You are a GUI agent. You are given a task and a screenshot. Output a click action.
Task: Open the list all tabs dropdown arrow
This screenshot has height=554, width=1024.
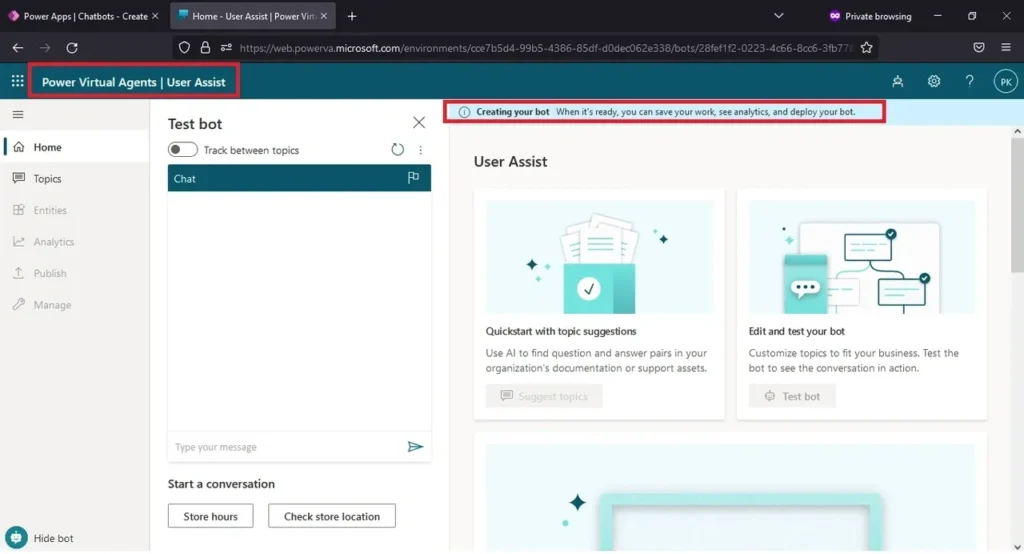click(x=778, y=16)
